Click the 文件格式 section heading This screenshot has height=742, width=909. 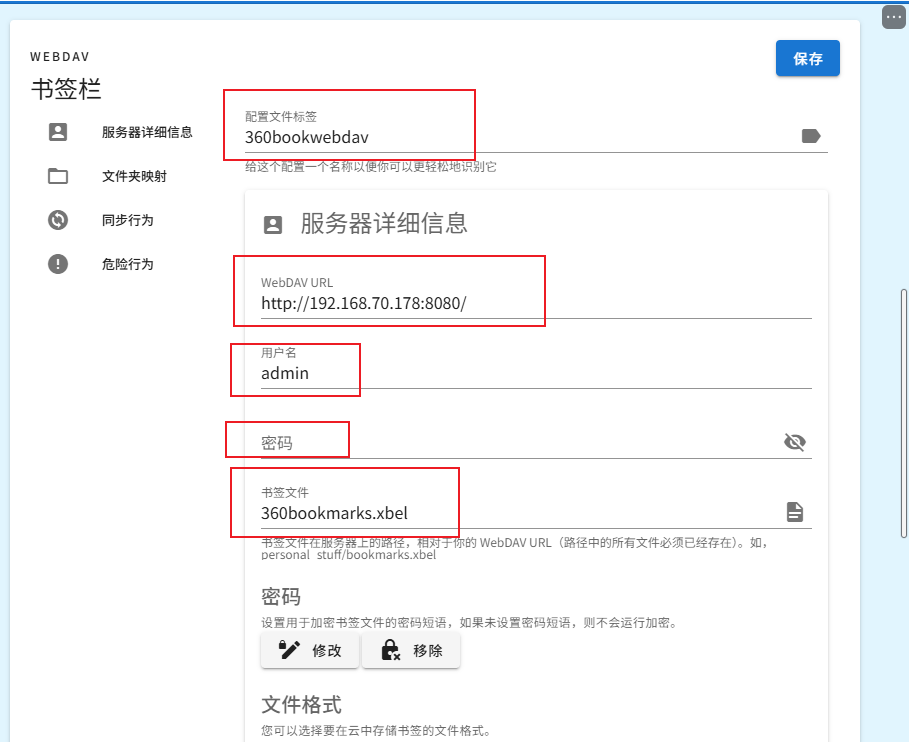[x=301, y=705]
